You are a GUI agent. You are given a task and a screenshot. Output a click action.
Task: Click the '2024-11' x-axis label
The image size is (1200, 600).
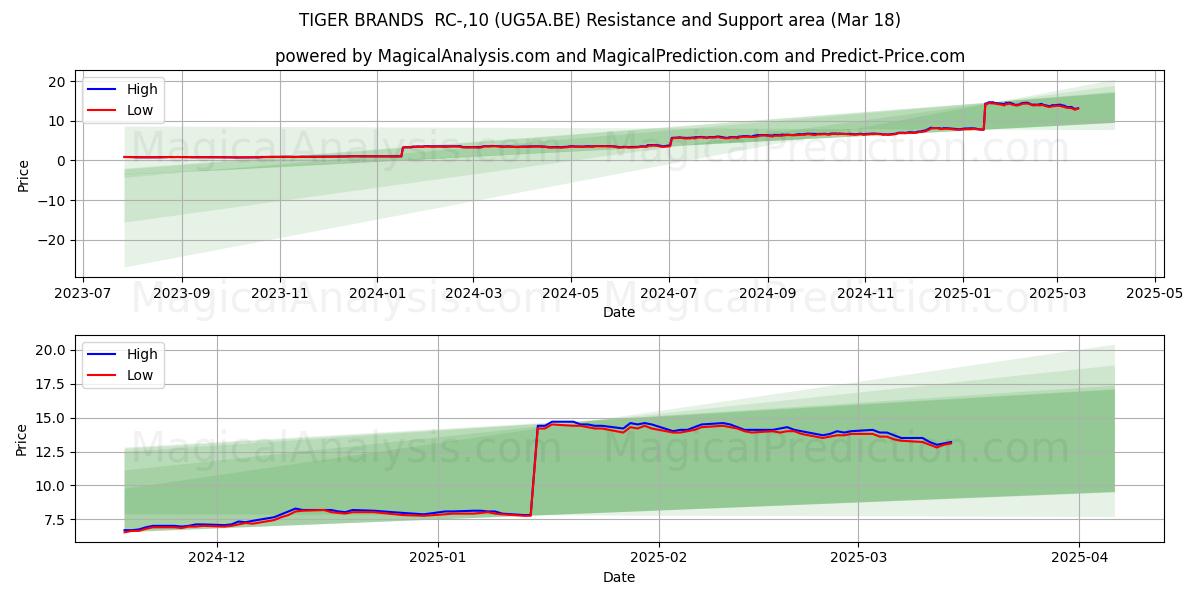click(x=866, y=294)
